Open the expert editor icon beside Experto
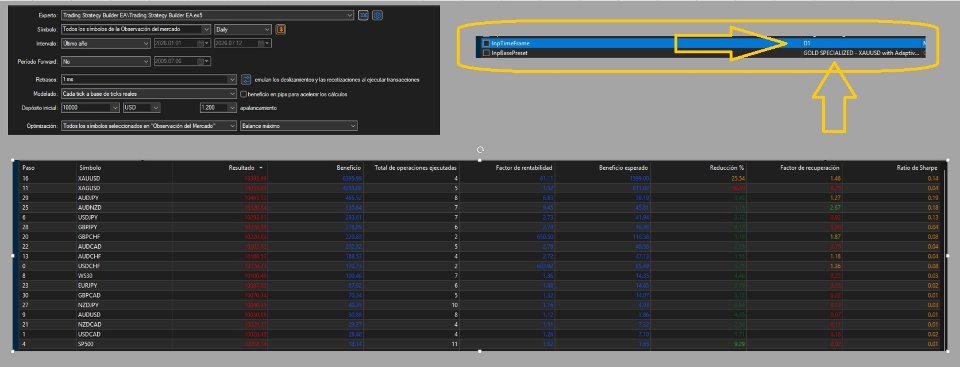Image resolution: width=960 pixels, height=367 pixels. coord(363,15)
